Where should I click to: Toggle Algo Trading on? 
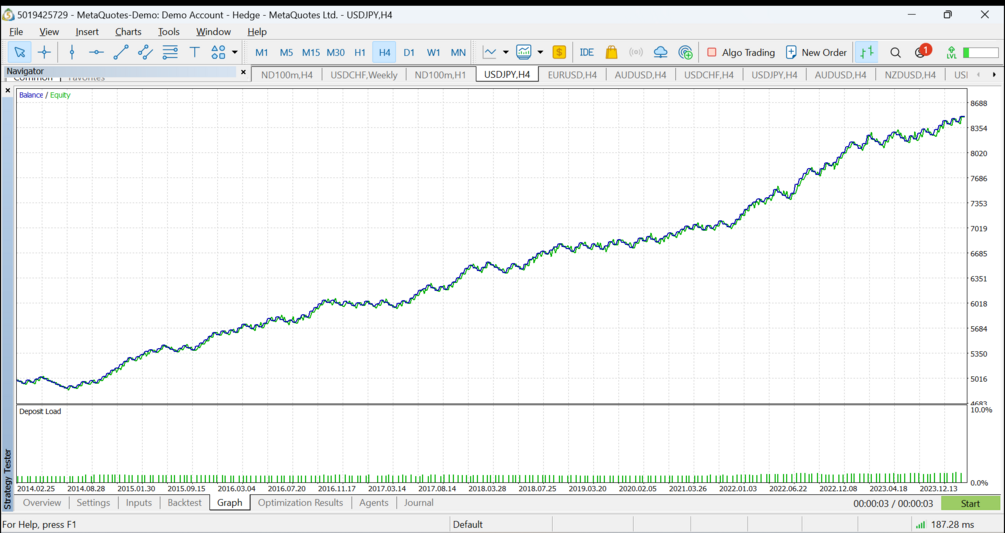point(740,53)
